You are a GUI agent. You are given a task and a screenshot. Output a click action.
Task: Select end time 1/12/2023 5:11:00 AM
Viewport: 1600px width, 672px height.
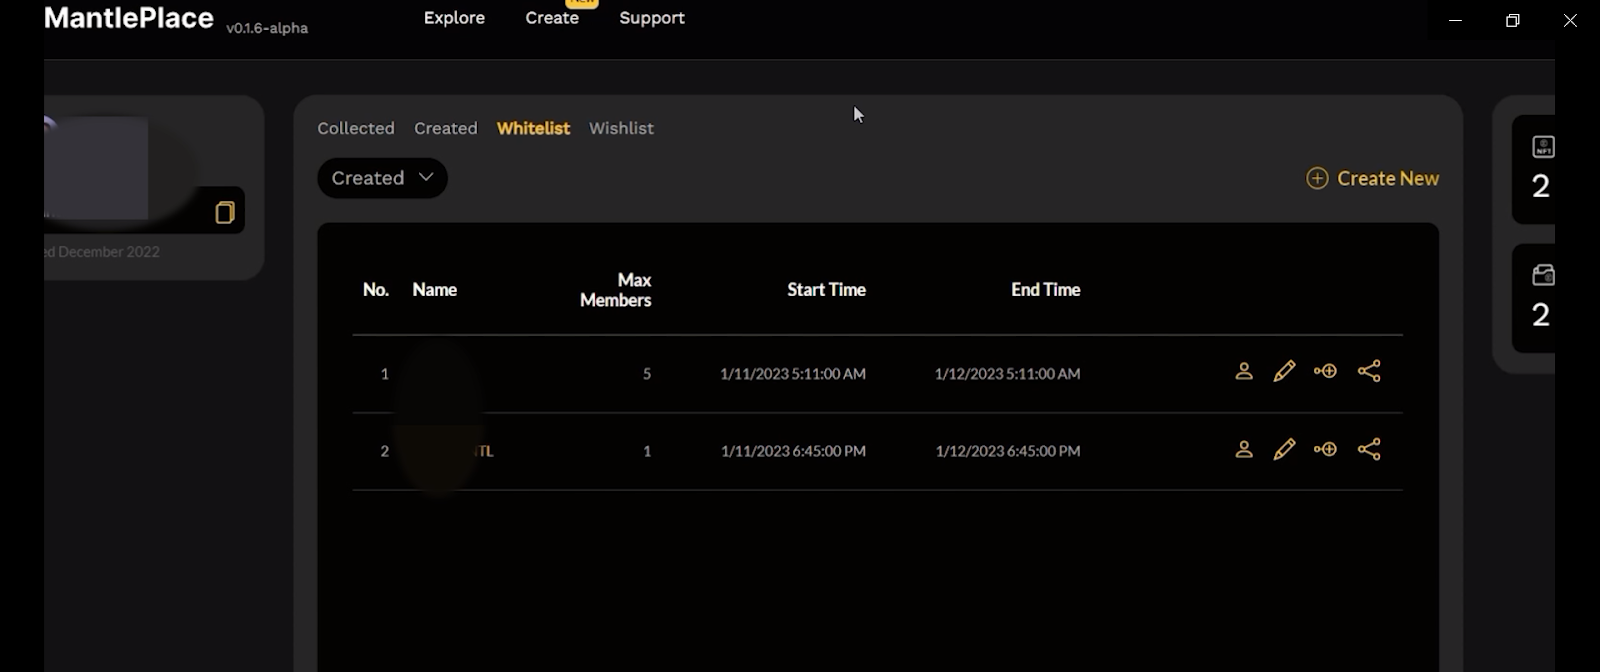point(1007,374)
